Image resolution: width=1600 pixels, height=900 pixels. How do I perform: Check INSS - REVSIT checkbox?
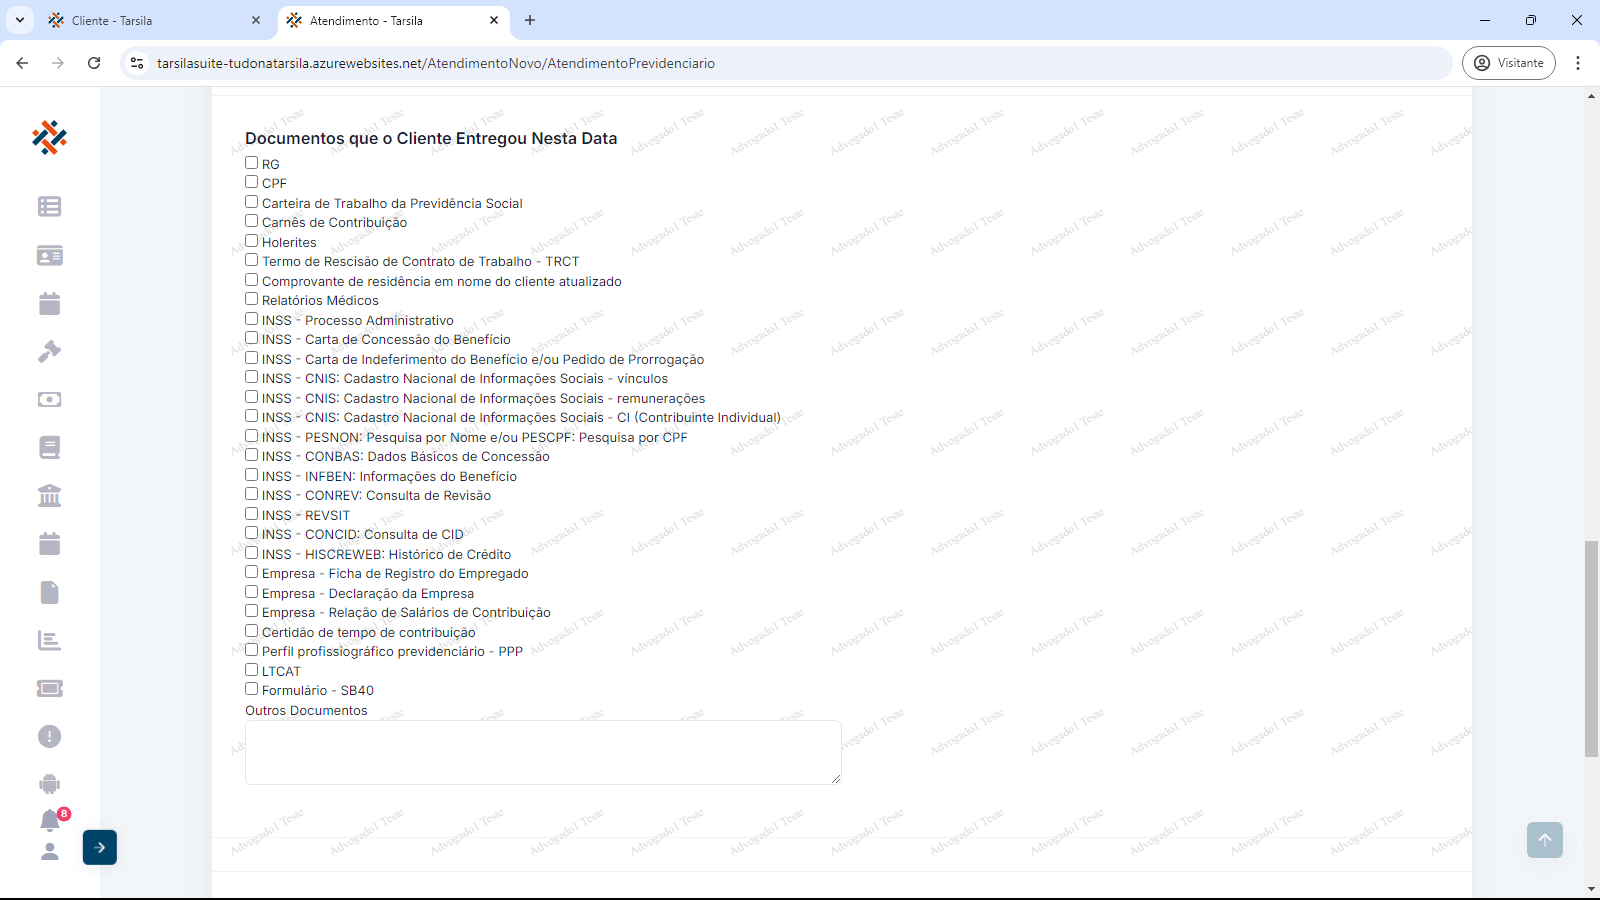252,514
